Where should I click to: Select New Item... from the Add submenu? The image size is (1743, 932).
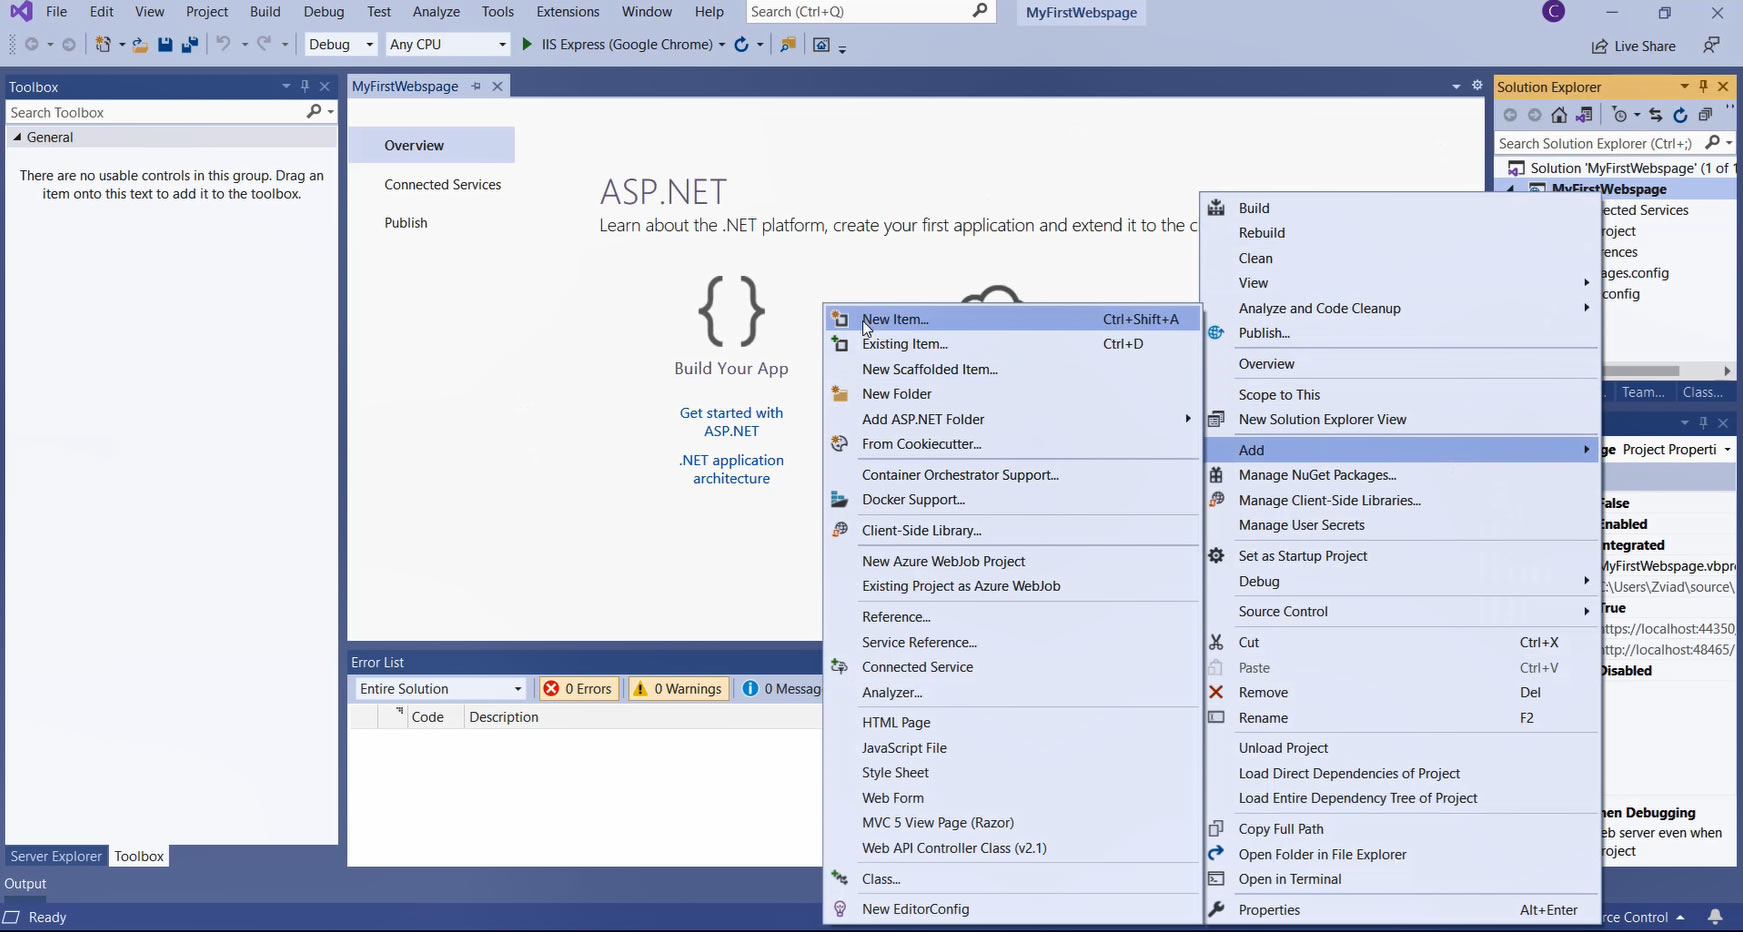tap(895, 319)
